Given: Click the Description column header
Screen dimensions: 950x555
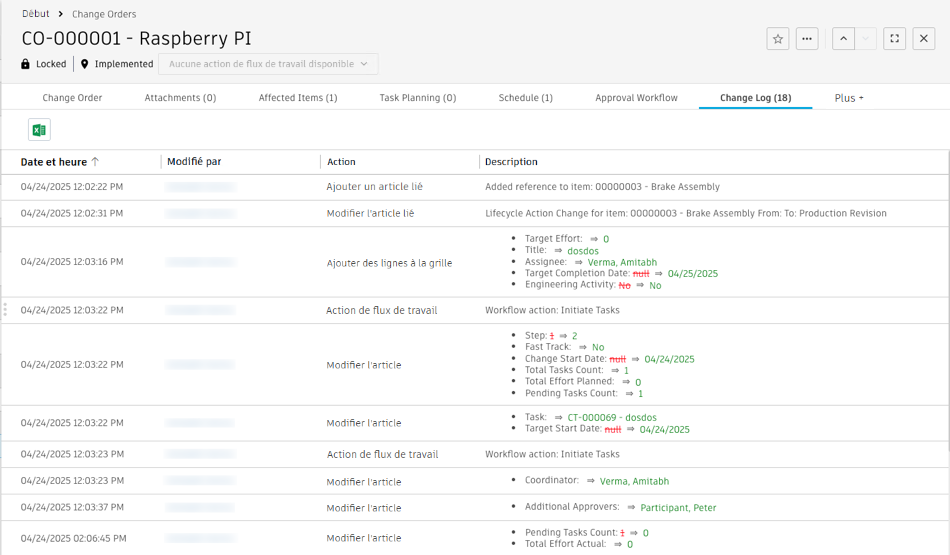Looking at the screenshot, I should (511, 162).
